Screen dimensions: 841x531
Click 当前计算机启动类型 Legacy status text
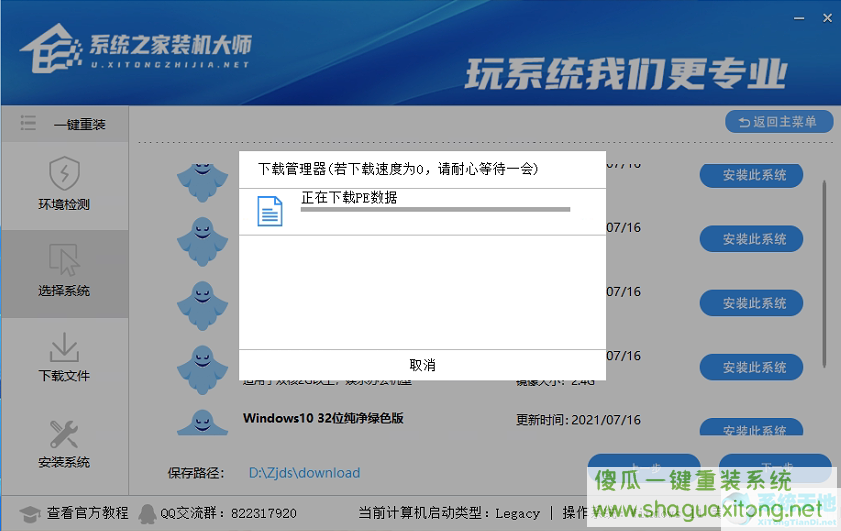tap(449, 513)
